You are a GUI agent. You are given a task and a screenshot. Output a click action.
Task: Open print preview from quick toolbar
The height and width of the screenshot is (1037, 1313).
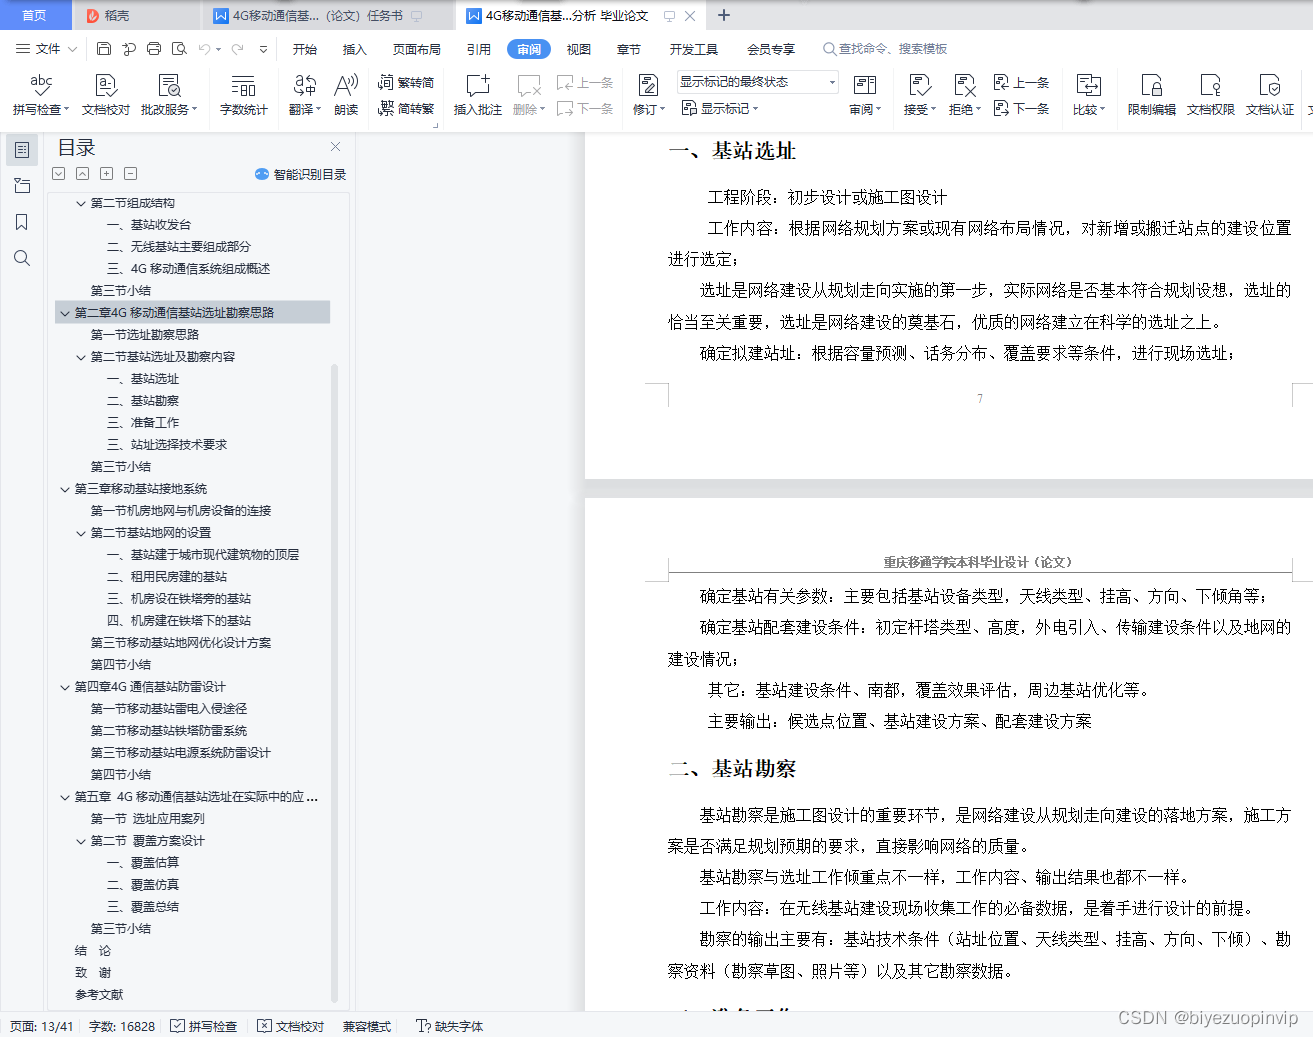[x=179, y=48]
